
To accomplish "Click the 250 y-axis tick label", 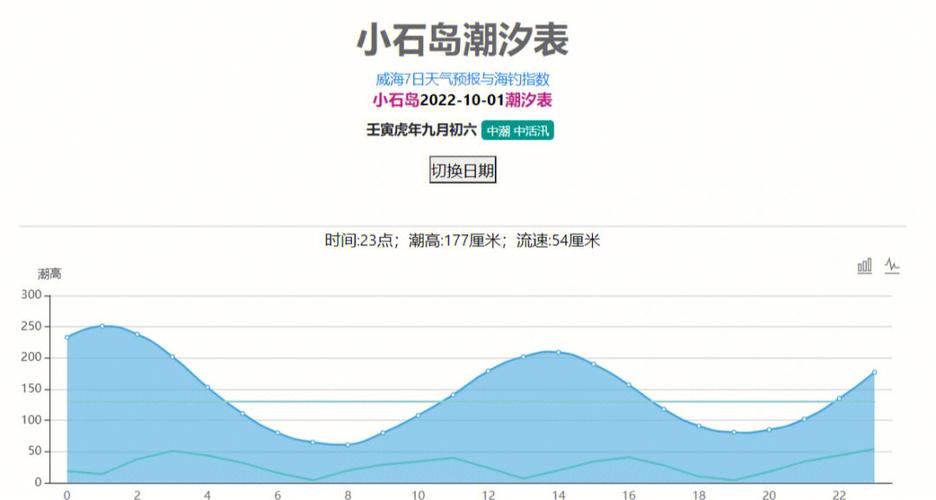I will point(31,326).
